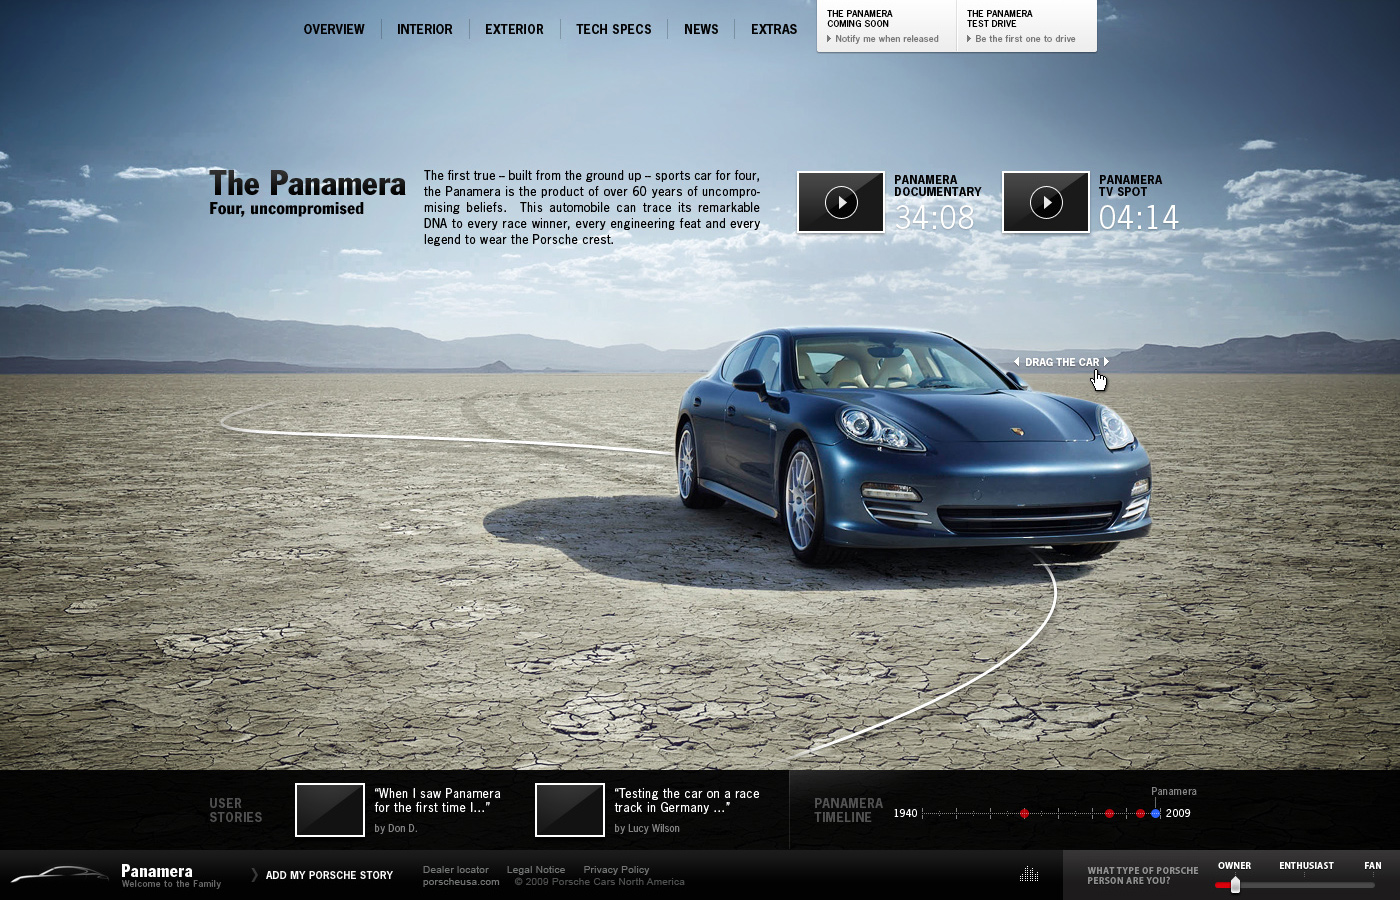This screenshot has height=900, width=1400.
Task: Open Don D.'s user story thumbnail
Action: coord(330,810)
